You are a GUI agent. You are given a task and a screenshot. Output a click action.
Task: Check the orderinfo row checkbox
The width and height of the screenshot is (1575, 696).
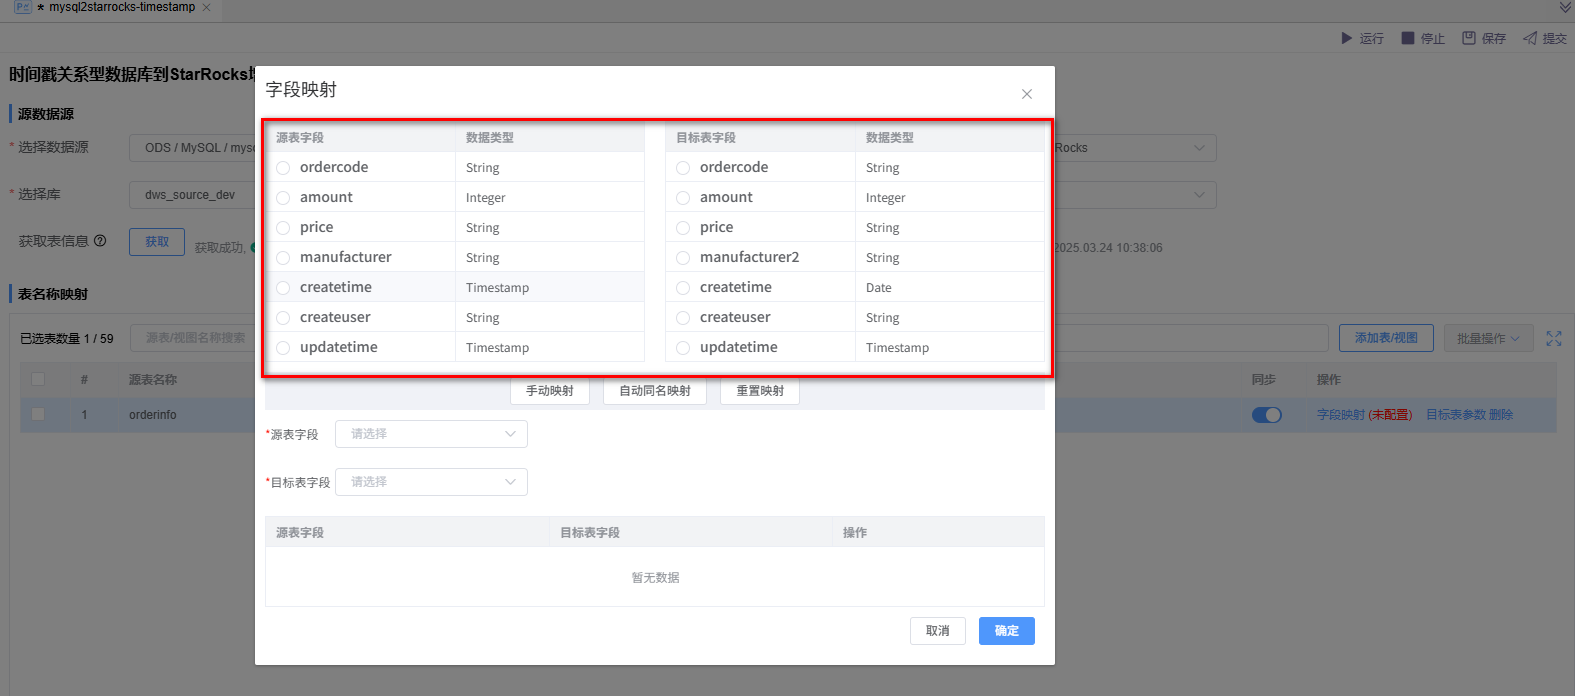(x=38, y=414)
